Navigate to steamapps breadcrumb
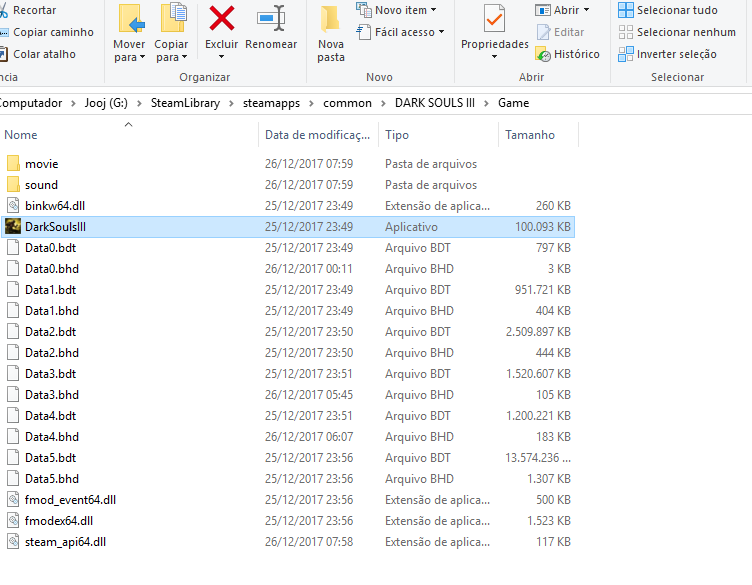Screen dimensions: 752x585 click(x=271, y=103)
